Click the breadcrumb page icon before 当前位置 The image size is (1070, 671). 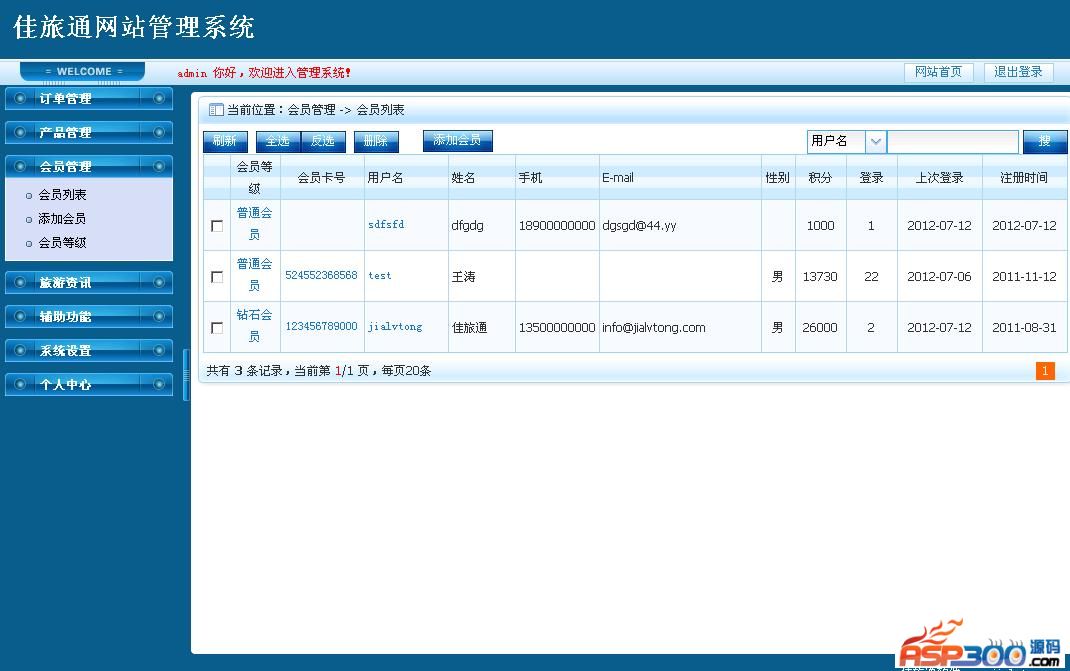click(216, 109)
